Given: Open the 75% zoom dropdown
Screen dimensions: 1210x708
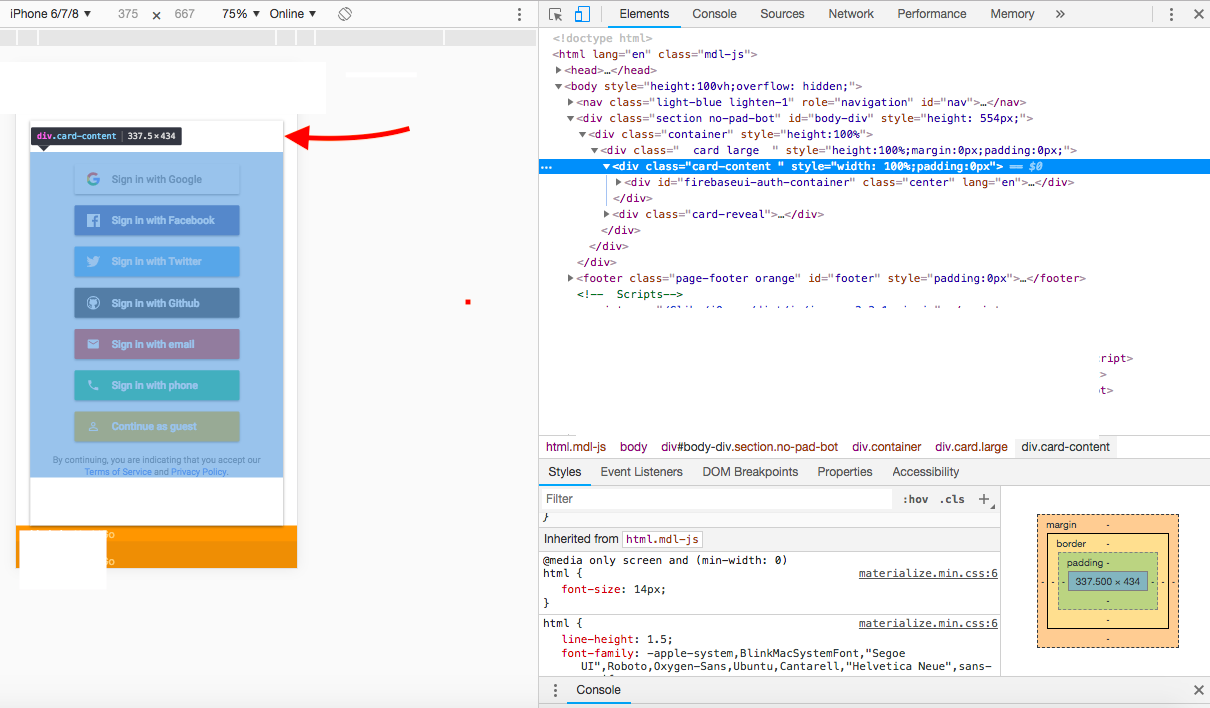Looking at the screenshot, I should (x=241, y=14).
